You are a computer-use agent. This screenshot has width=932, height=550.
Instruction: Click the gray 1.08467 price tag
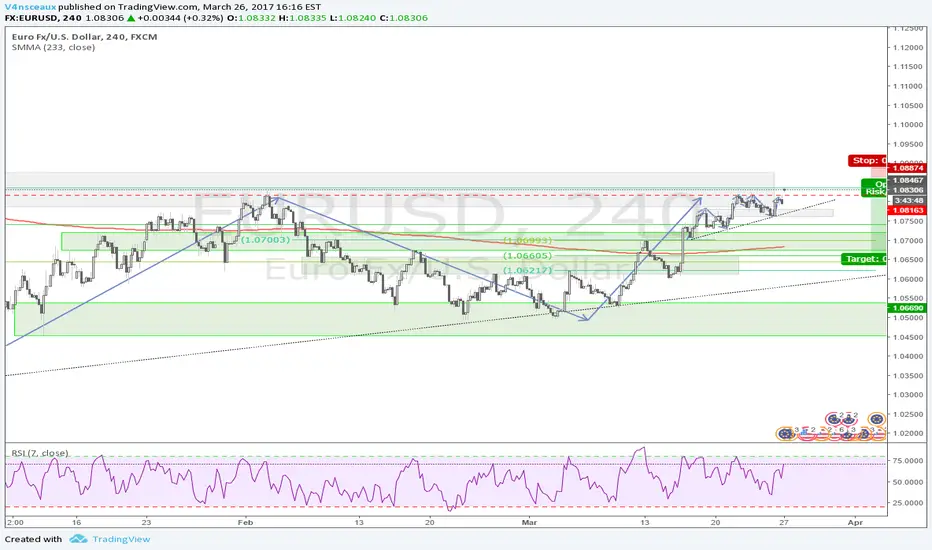click(x=907, y=180)
